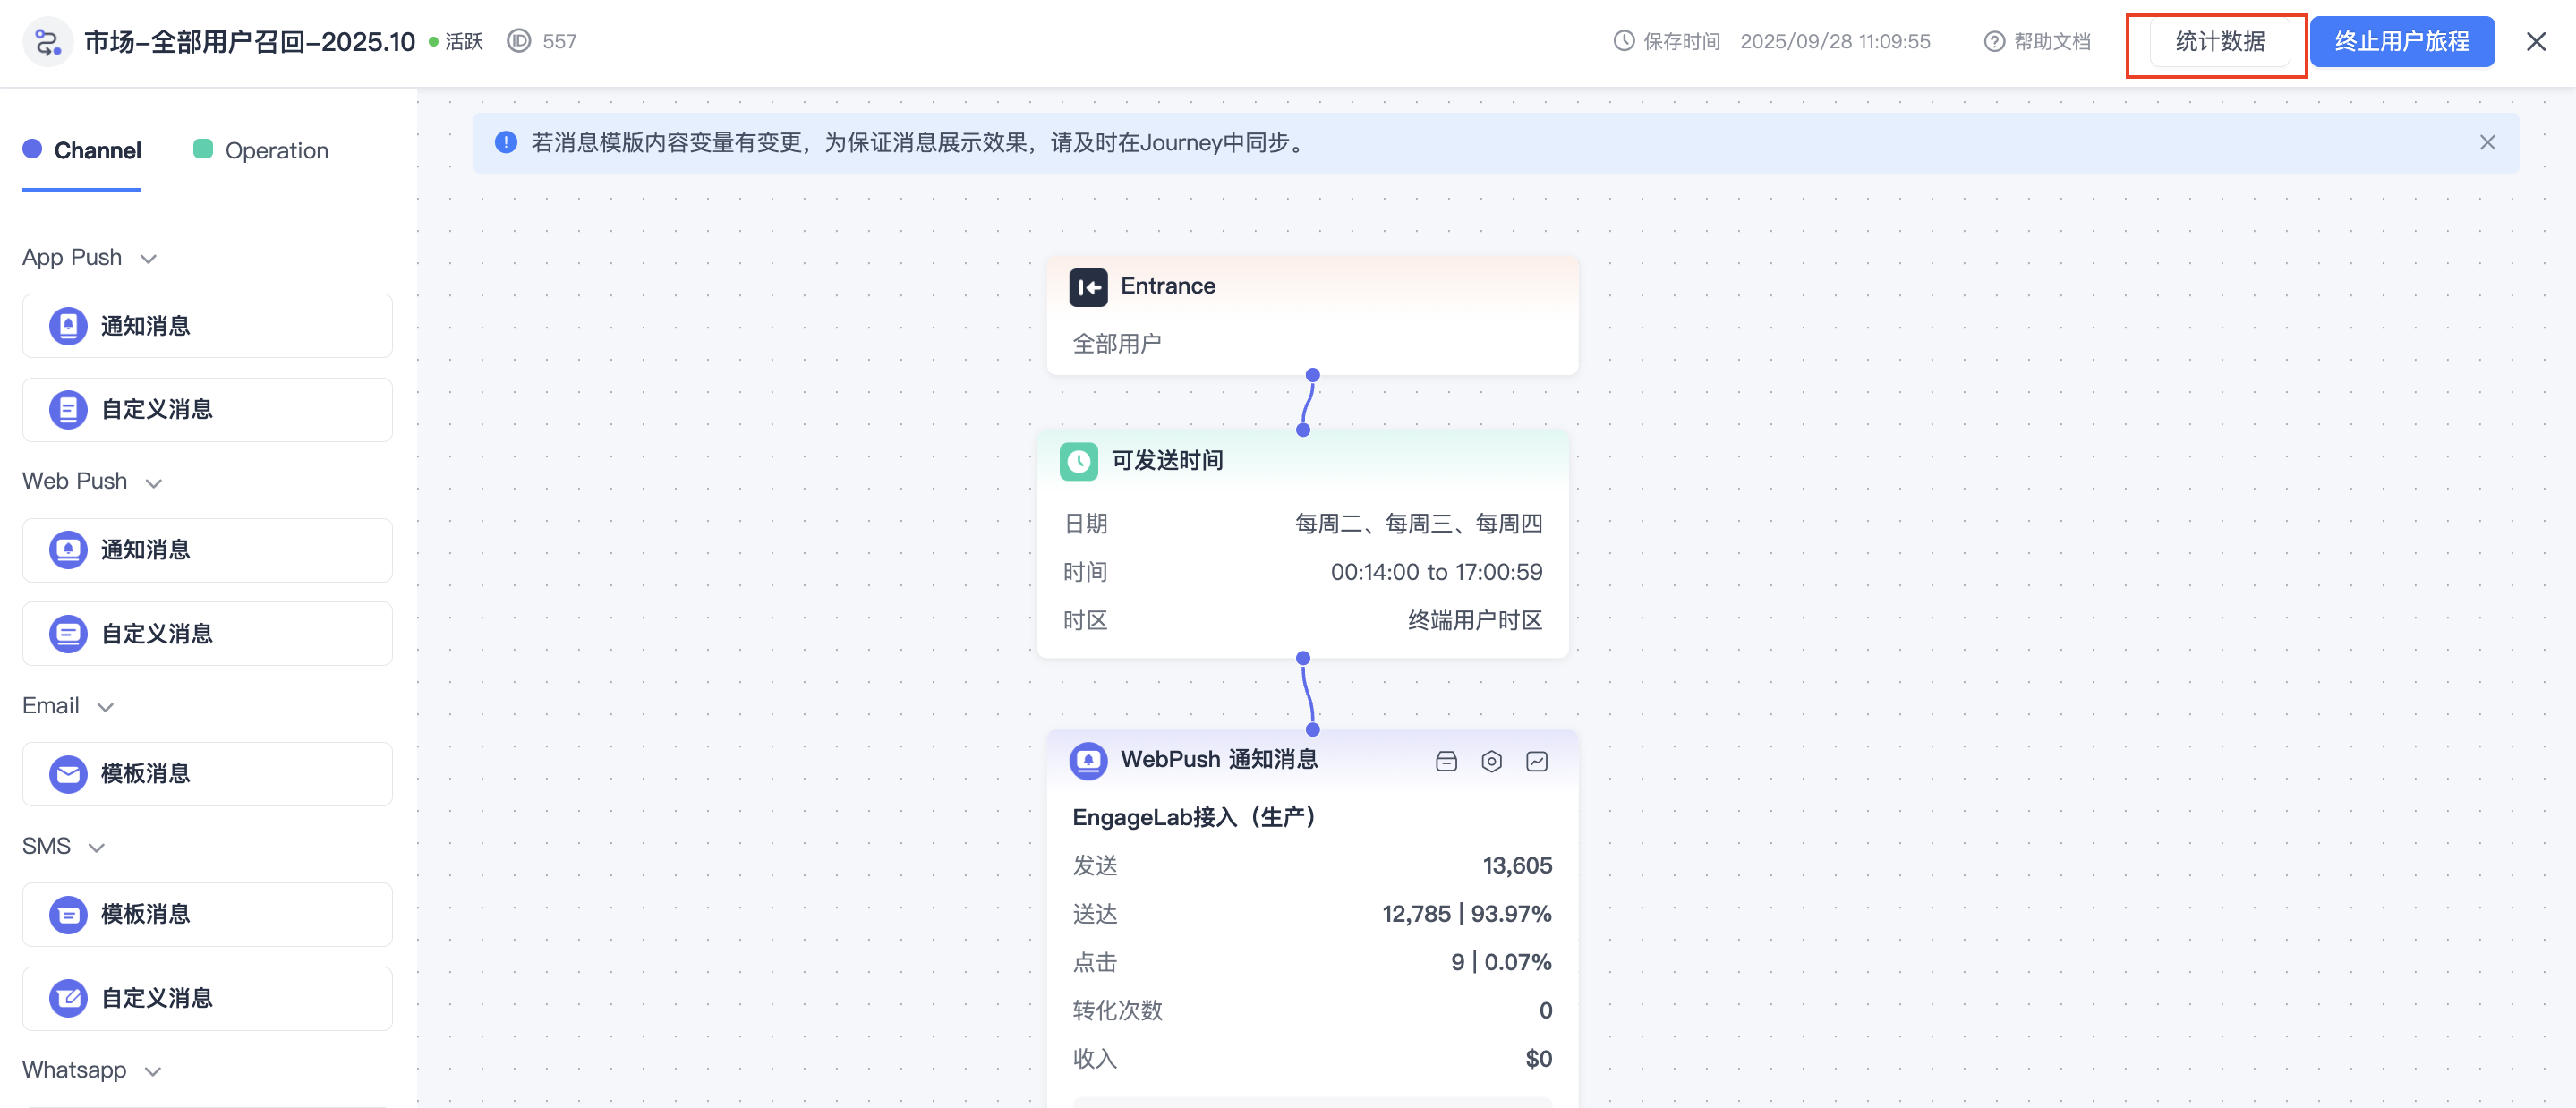The image size is (2576, 1108).
Task: Collapse the Email section
Action: [x=105, y=706]
